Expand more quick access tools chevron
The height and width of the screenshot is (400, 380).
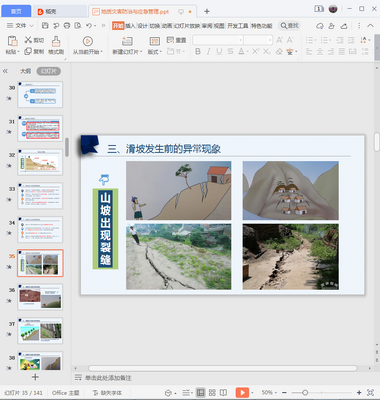[x=103, y=26]
